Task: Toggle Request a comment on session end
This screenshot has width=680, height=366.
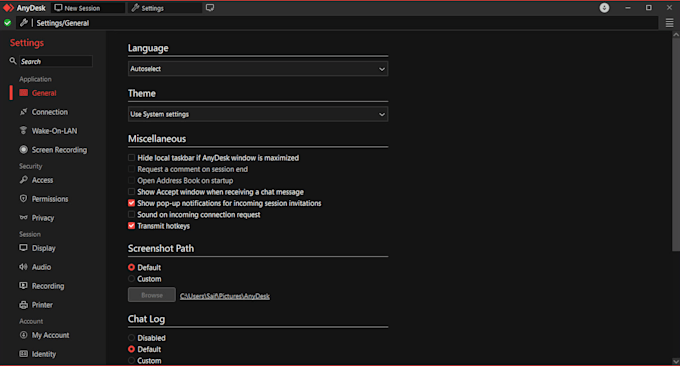Action: [x=131, y=169]
